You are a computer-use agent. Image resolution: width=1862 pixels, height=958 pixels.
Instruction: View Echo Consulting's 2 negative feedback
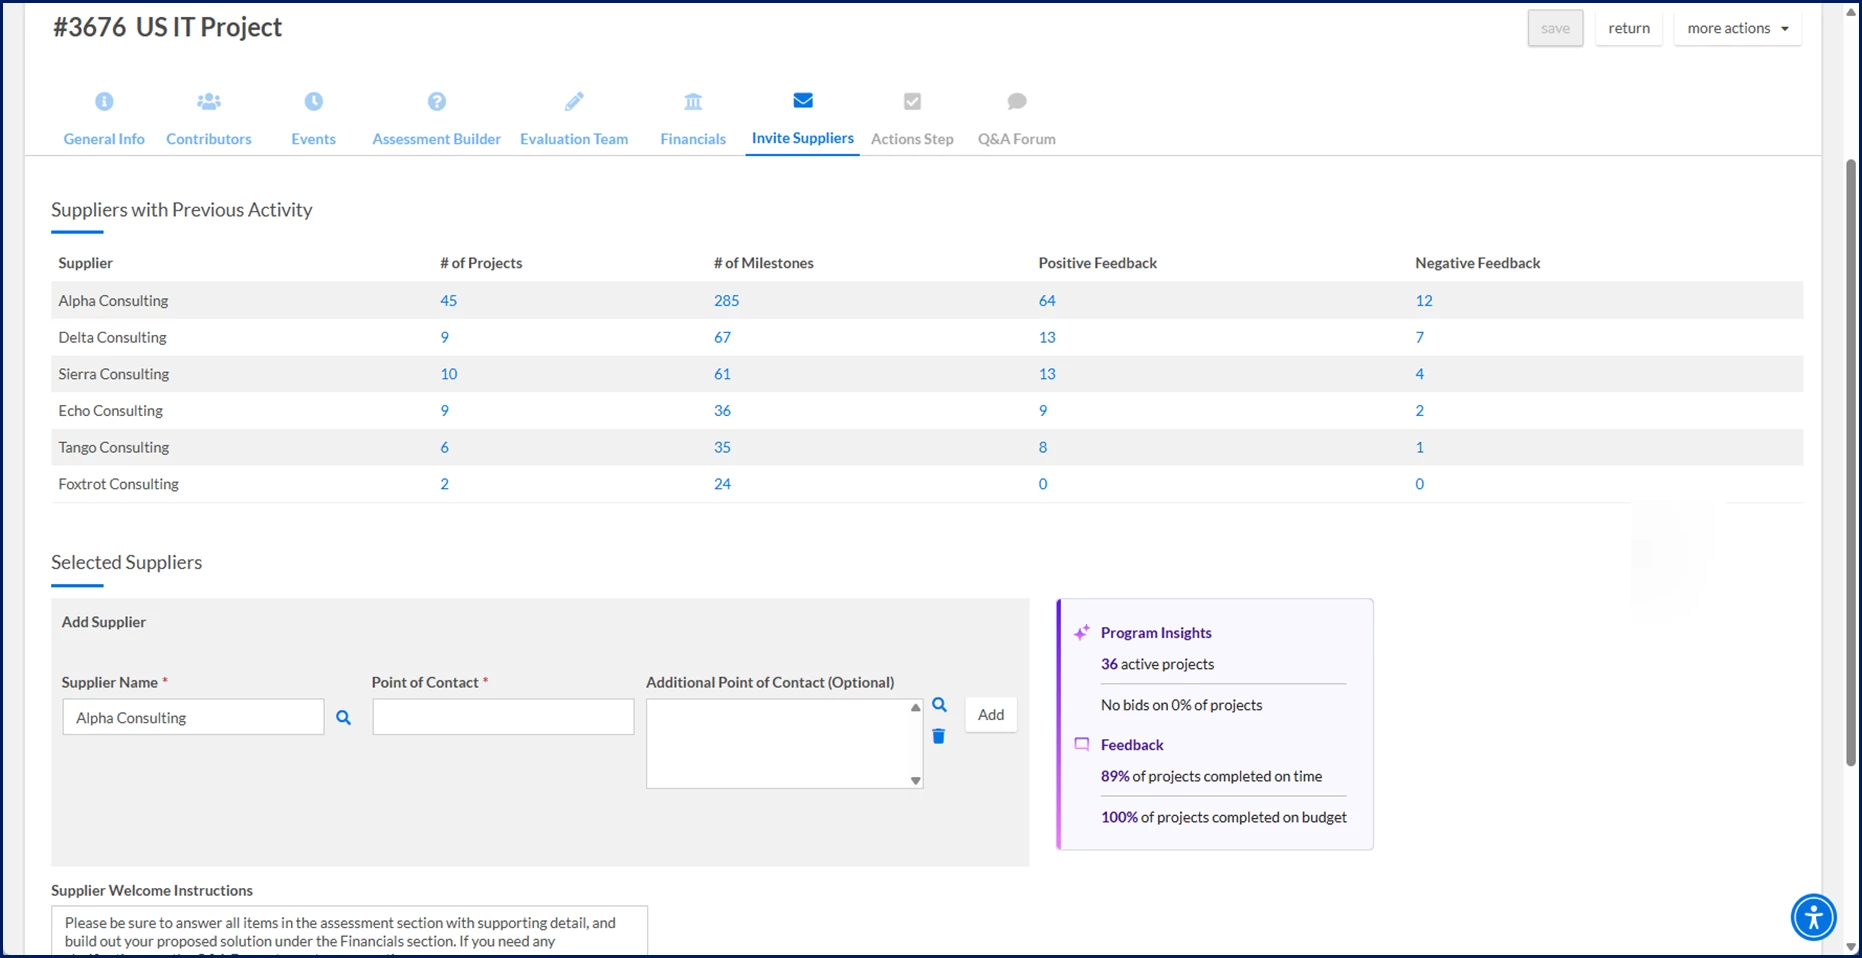(1419, 410)
